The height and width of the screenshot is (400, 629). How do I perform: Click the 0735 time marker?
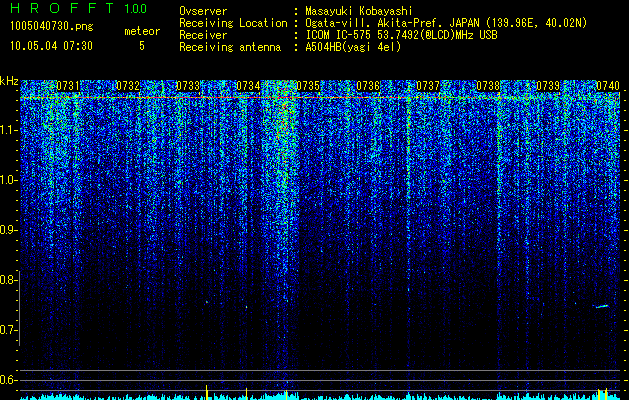(308, 86)
